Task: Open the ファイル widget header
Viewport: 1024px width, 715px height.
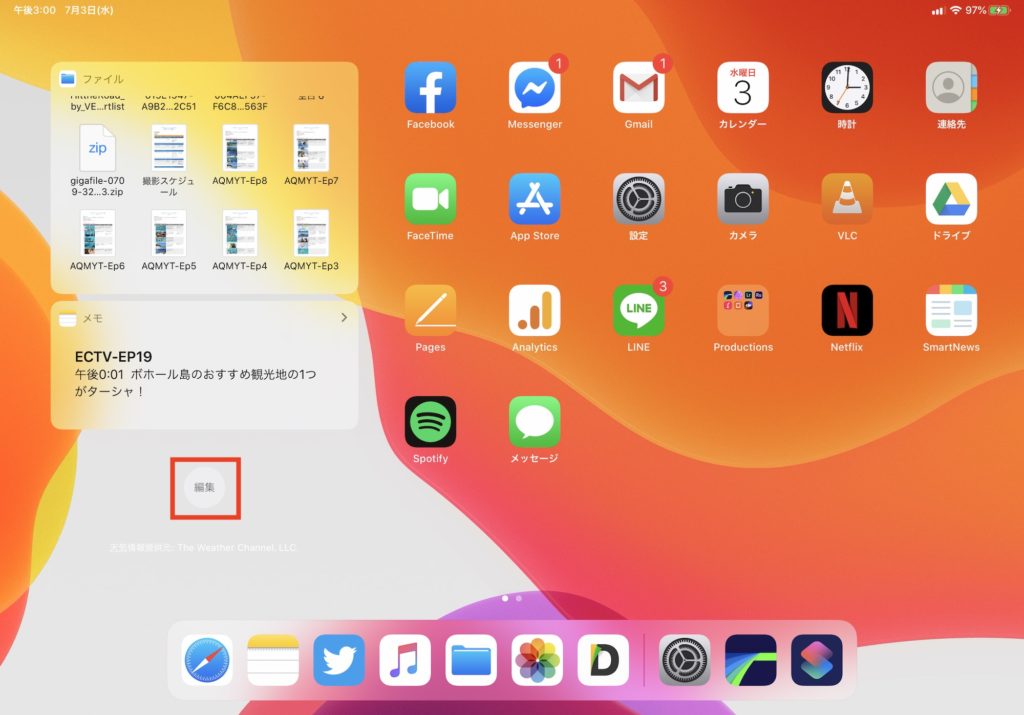Action: click(x=204, y=78)
